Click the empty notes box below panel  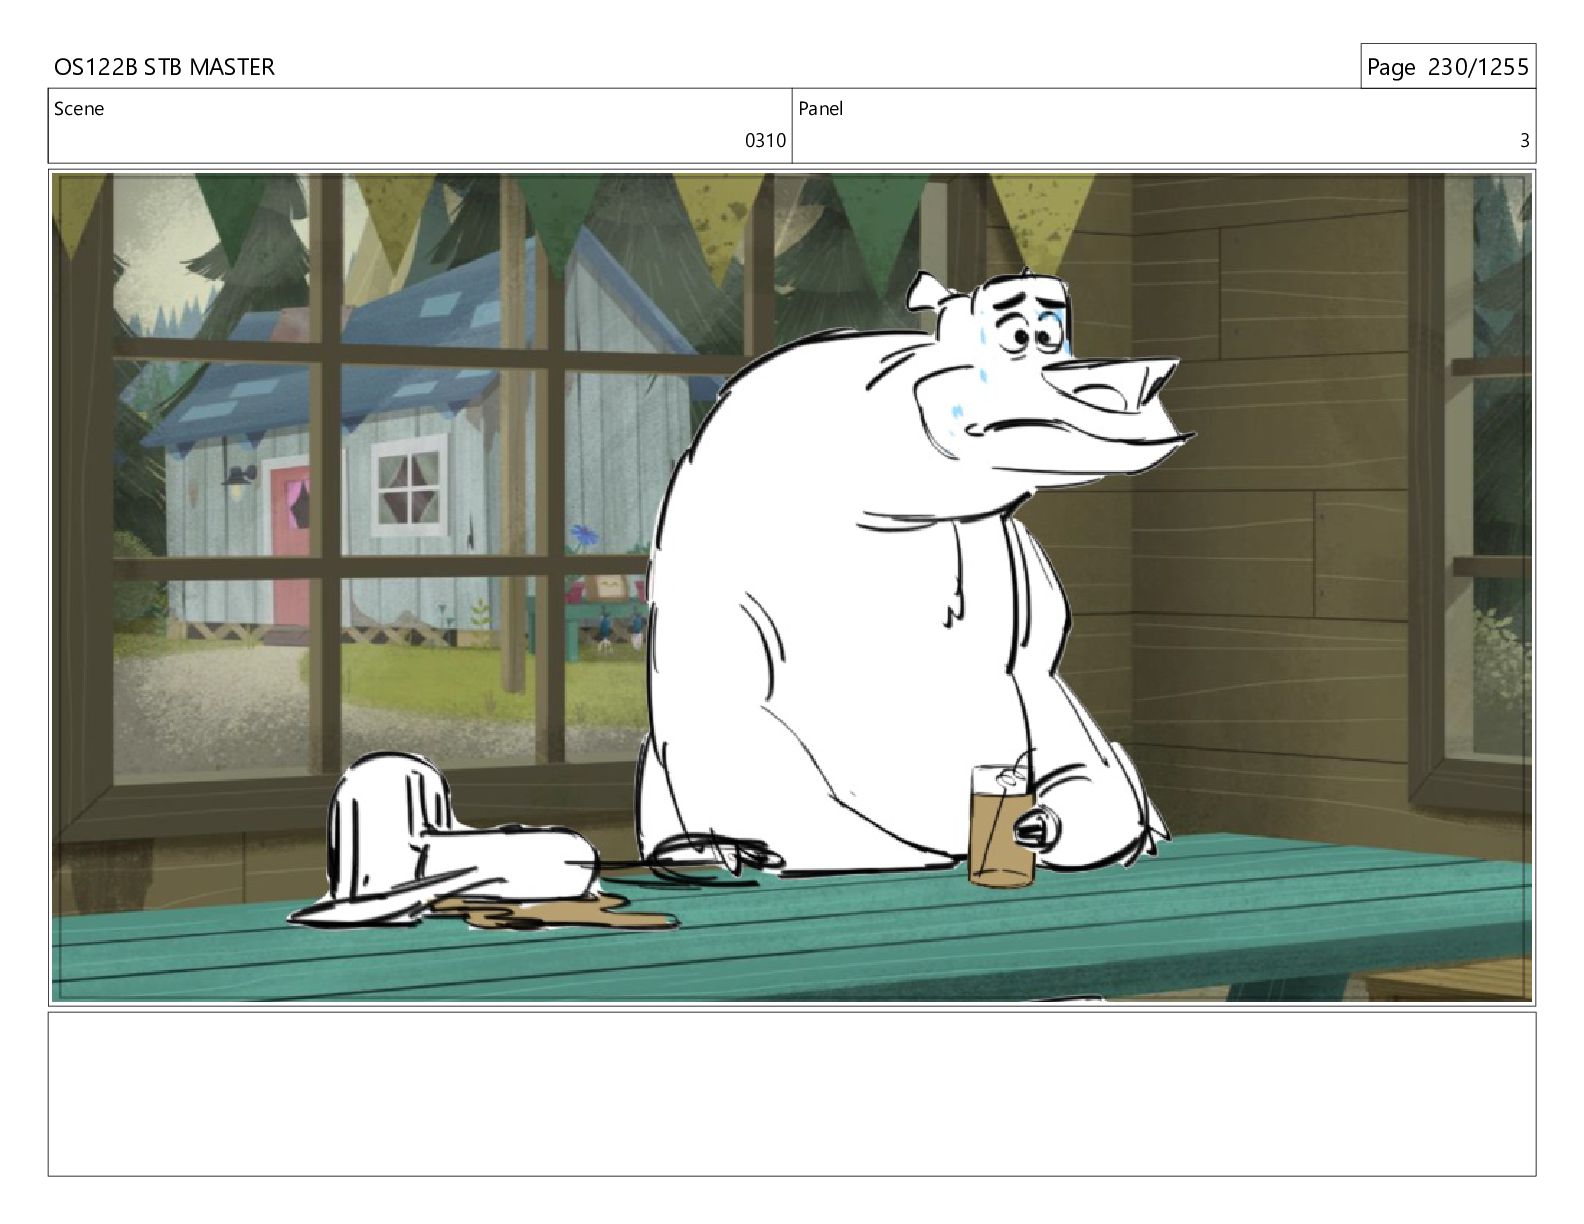pos(792,1094)
